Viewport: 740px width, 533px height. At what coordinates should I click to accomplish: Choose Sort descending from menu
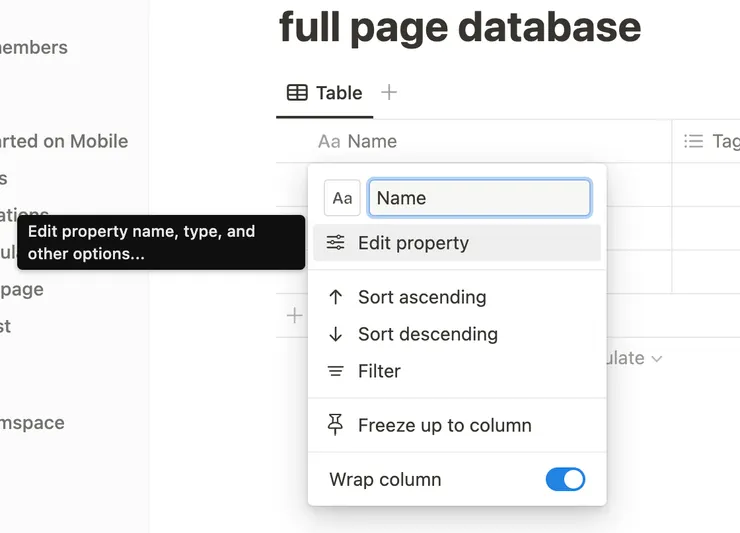(x=427, y=334)
